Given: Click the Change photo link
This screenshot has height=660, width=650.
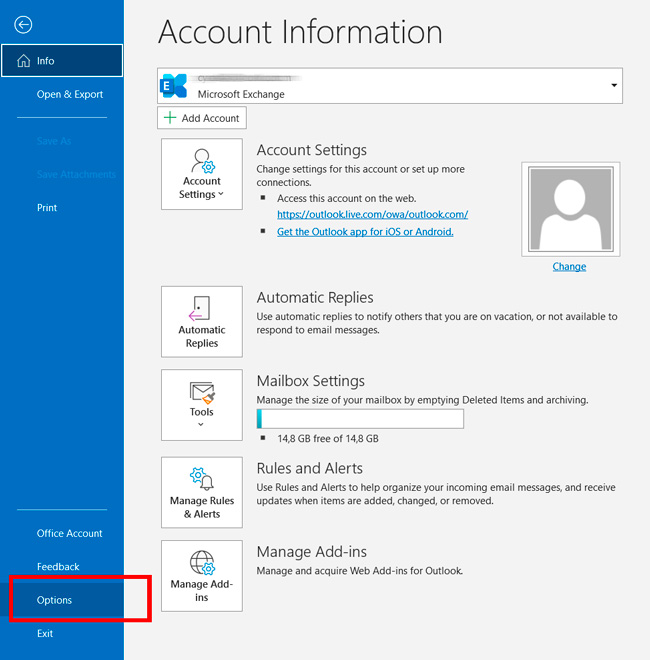Looking at the screenshot, I should coord(569,266).
